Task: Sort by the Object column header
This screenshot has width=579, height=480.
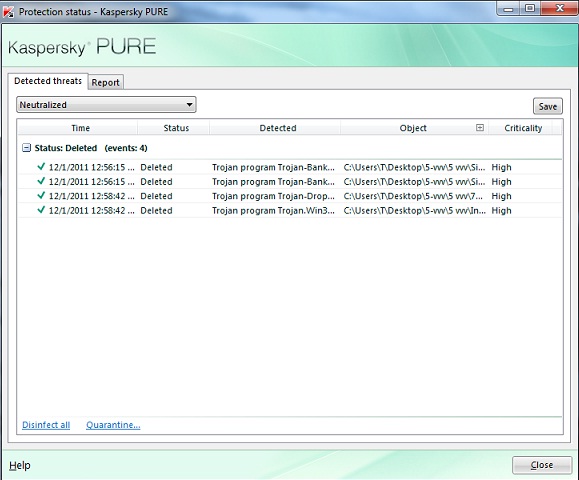Action: point(413,128)
